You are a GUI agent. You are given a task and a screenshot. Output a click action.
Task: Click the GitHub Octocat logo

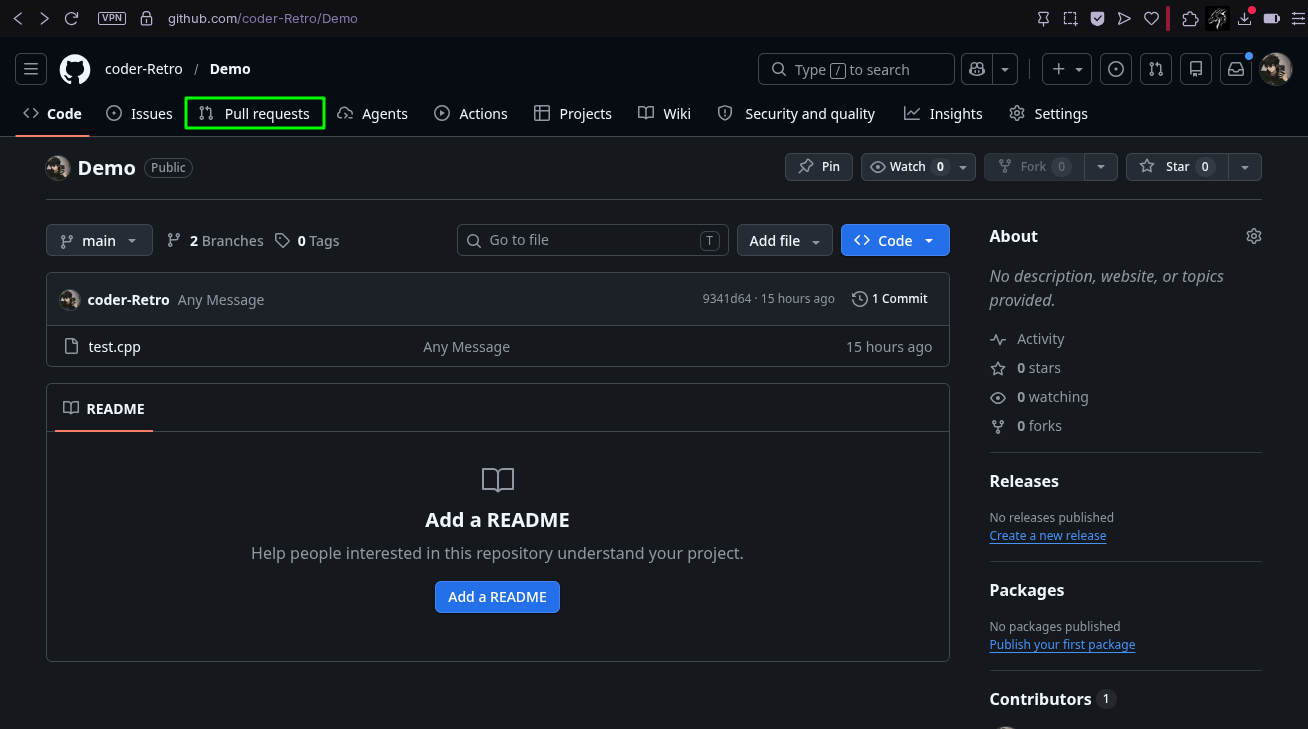coord(75,69)
